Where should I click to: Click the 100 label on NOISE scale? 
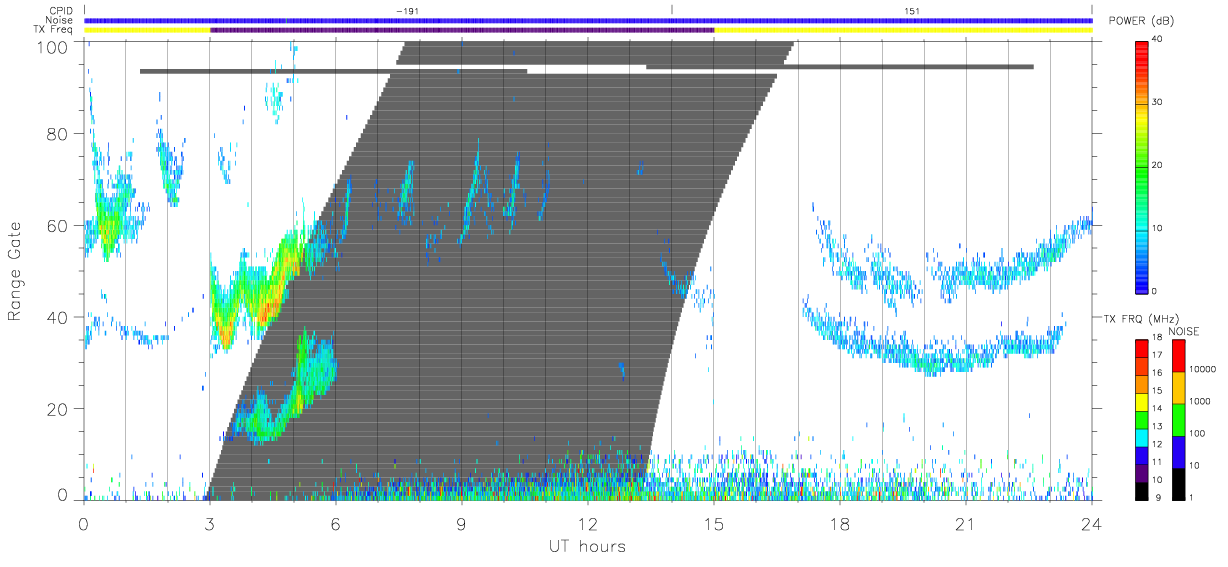1197,433
